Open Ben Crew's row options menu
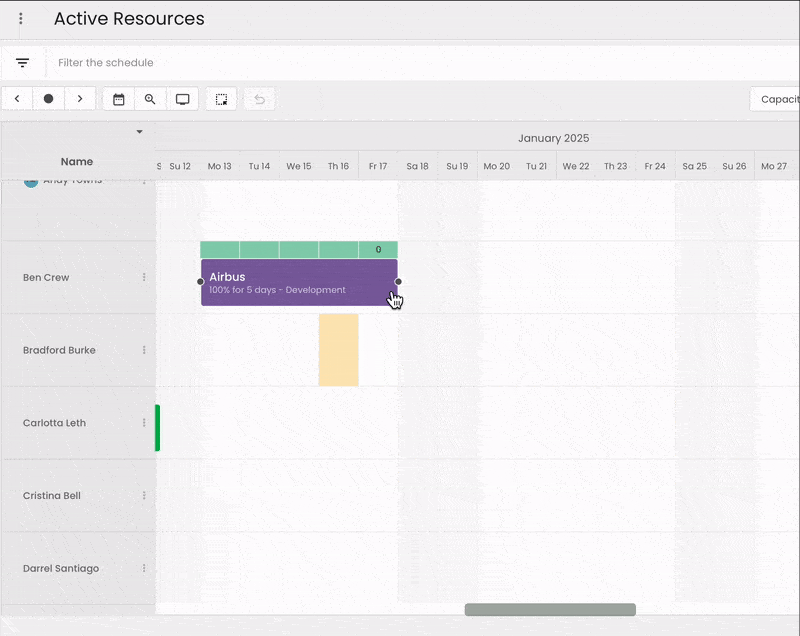 [x=144, y=277]
